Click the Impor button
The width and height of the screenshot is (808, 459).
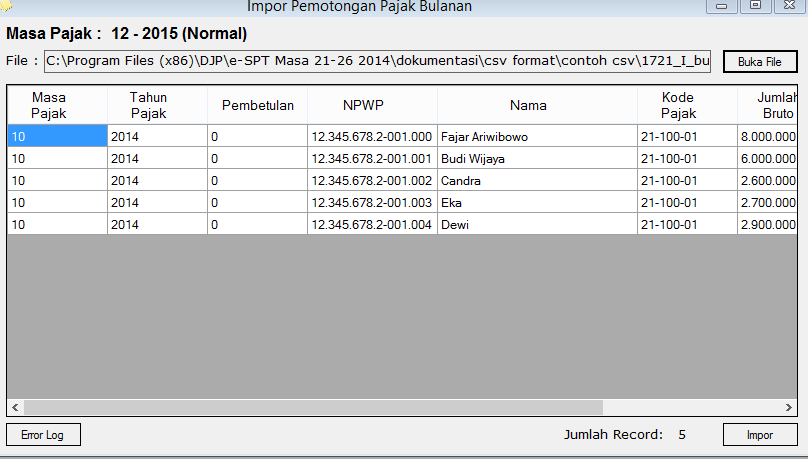(760, 434)
